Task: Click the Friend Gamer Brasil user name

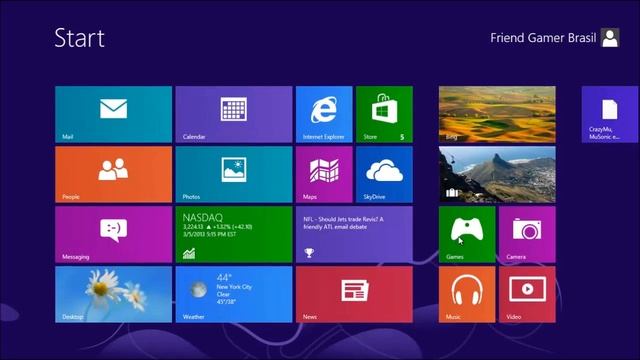Action: coord(543,38)
